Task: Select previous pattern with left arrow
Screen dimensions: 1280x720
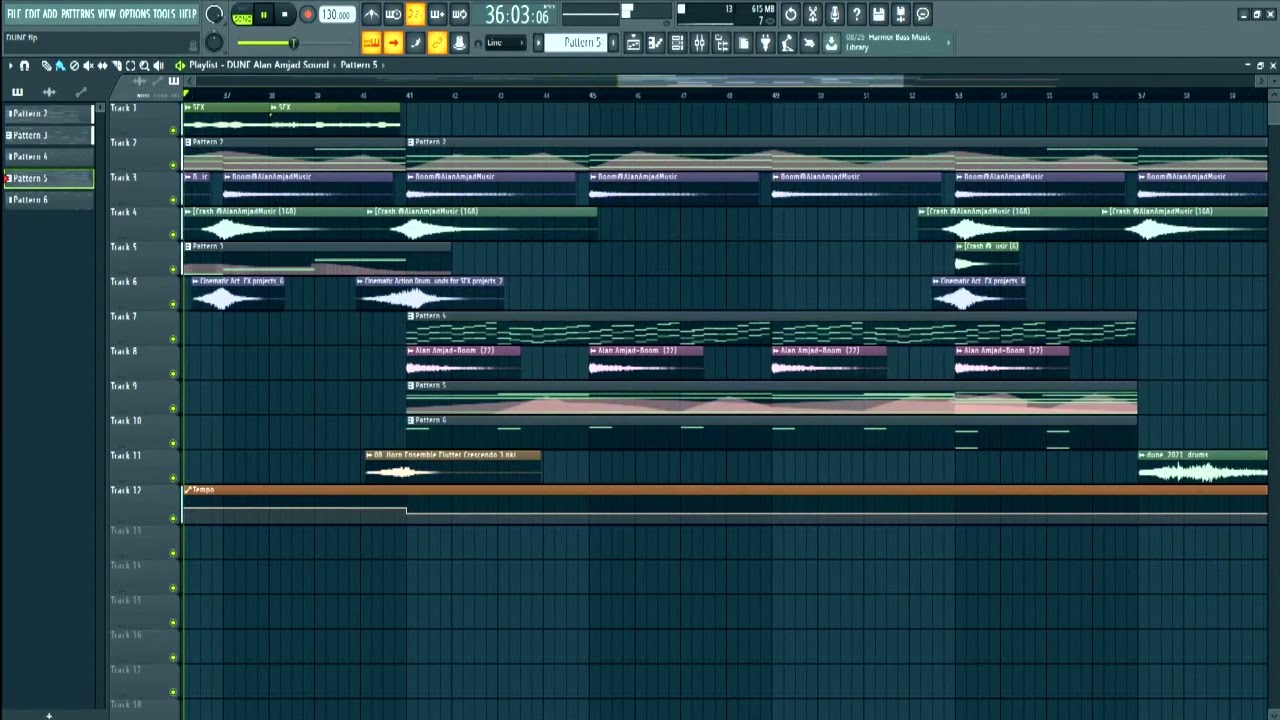Action: point(538,43)
